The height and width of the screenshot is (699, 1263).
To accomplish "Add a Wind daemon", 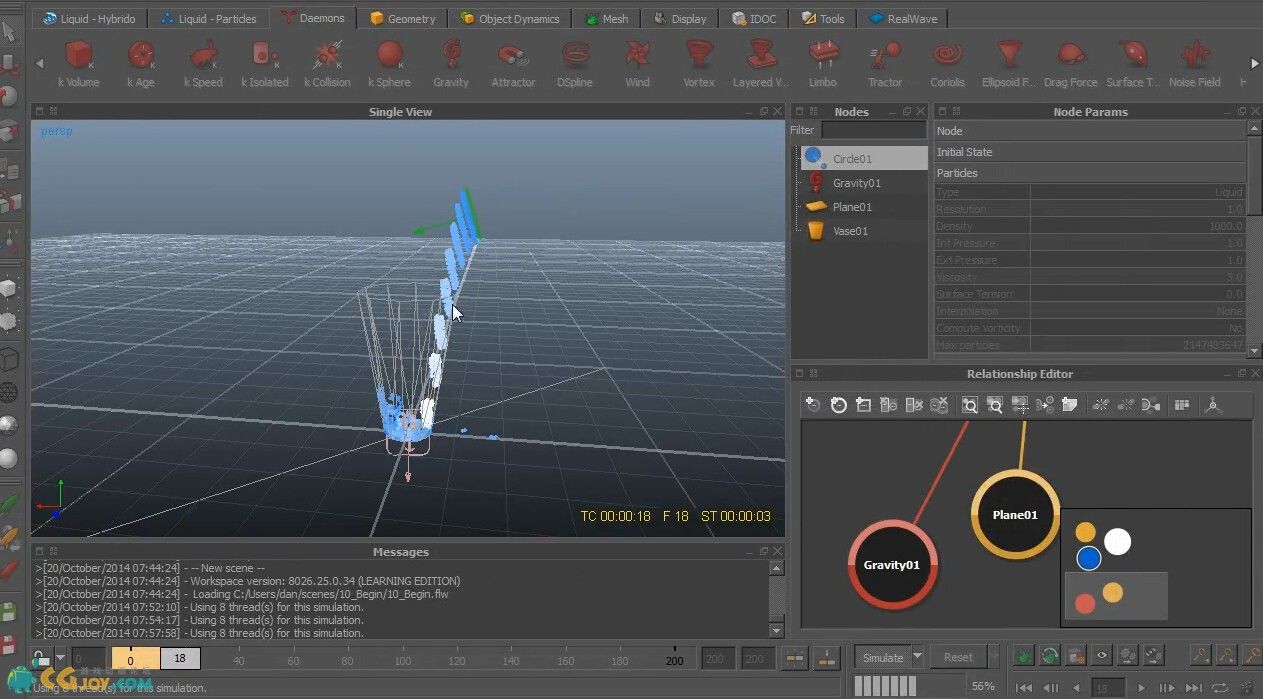I will (637, 63).
